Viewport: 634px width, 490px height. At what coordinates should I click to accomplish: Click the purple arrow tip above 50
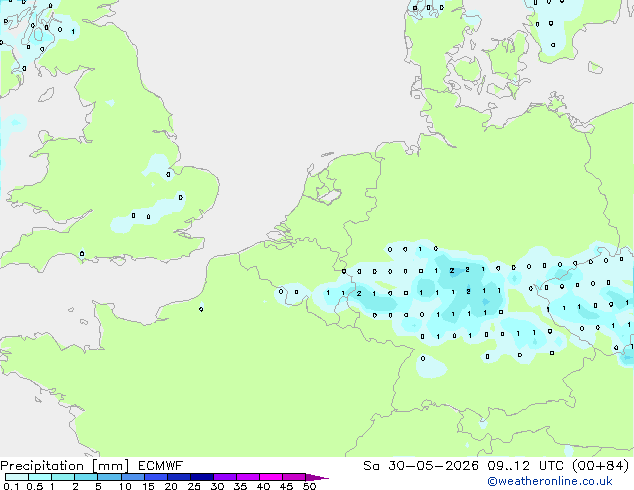click(x=317, y=477)
